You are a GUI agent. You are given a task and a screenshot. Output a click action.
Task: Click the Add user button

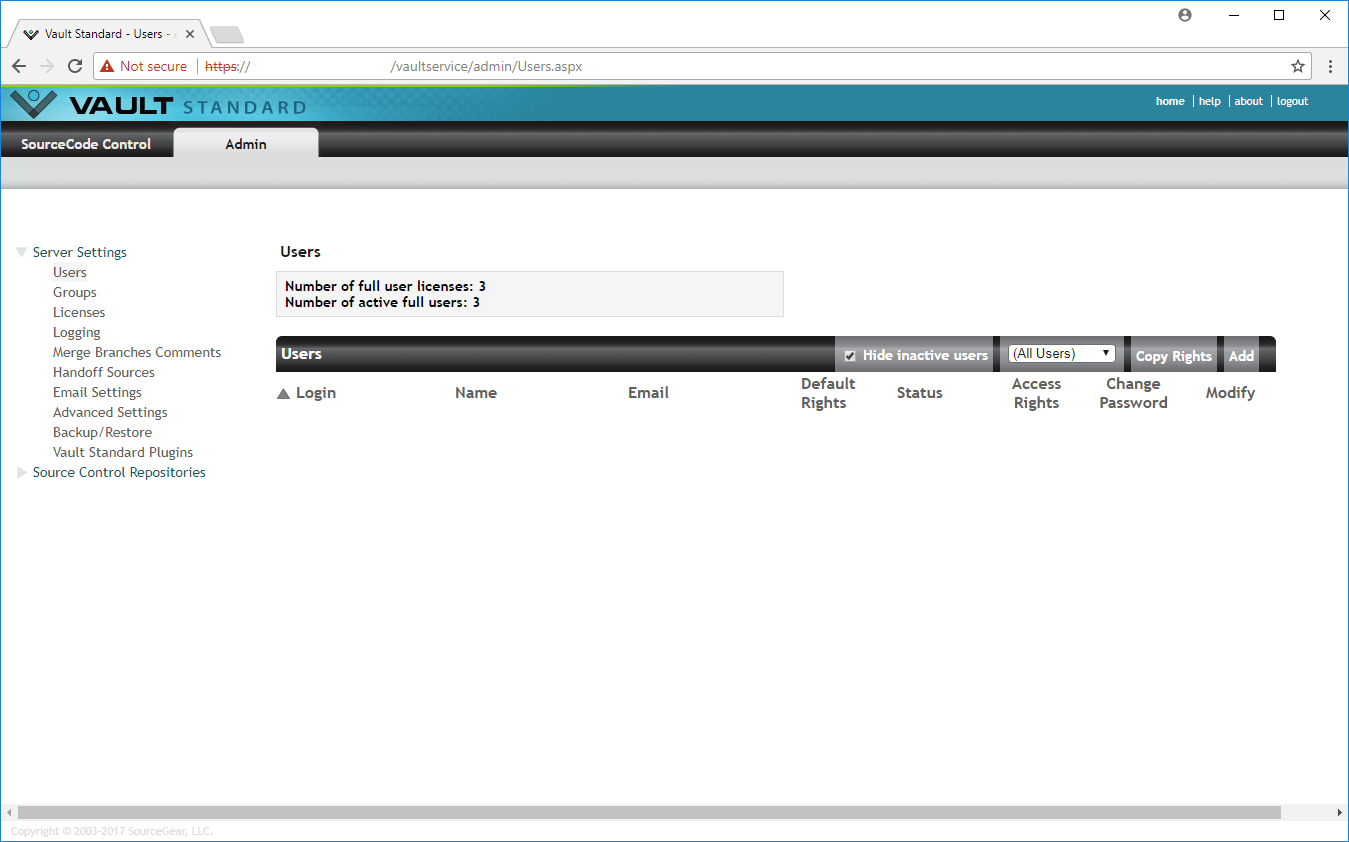1241,356
